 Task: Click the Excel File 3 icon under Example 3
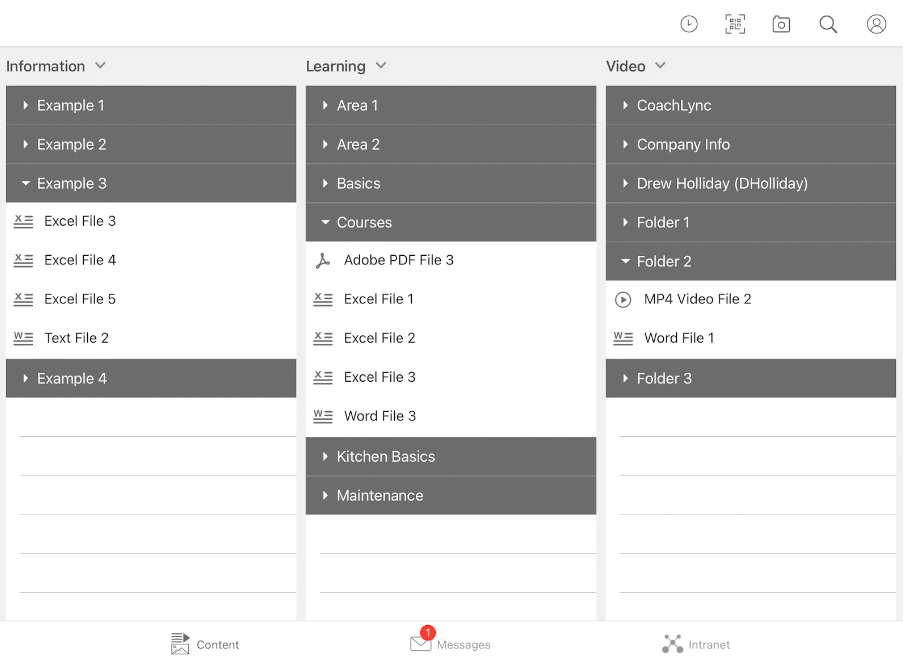(x=24, y=221)
